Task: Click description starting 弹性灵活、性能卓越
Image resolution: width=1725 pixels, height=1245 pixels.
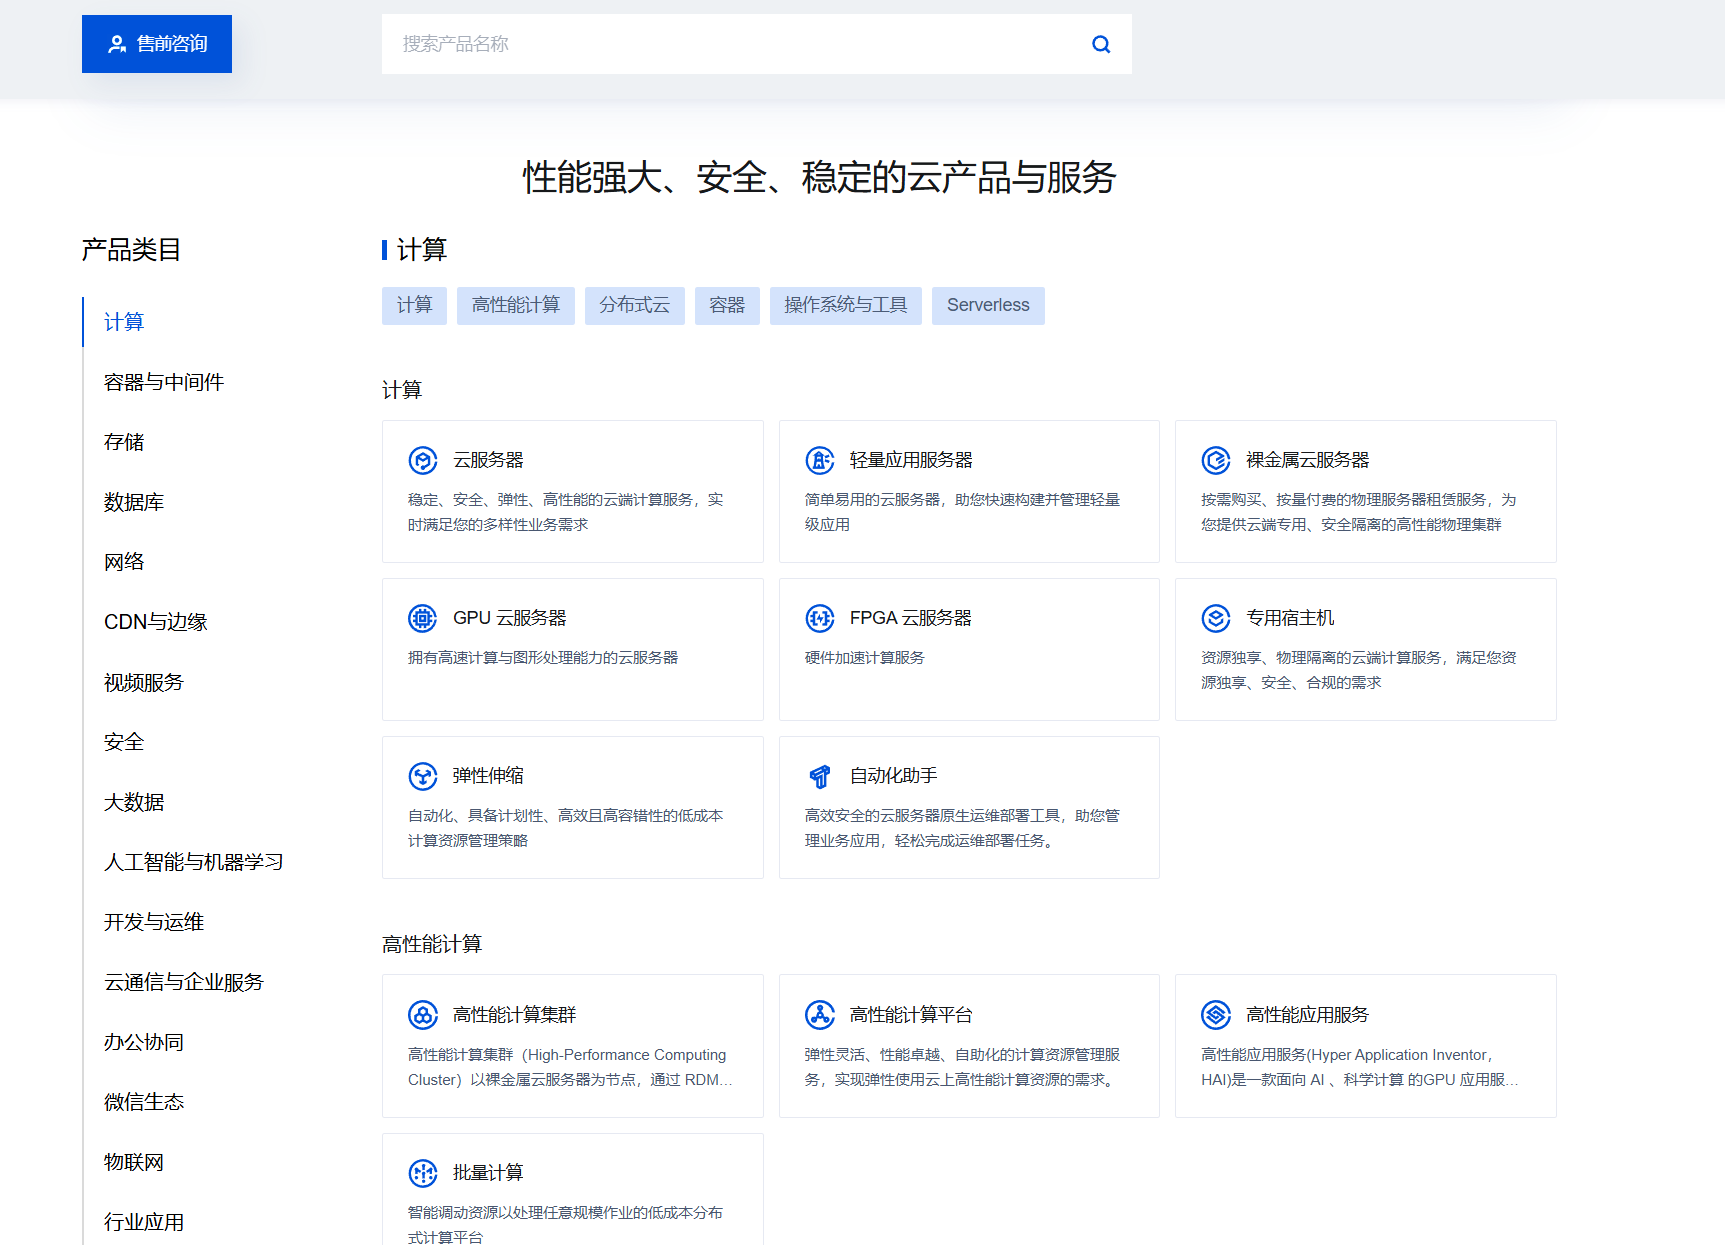Action: tap(962, 1067)
